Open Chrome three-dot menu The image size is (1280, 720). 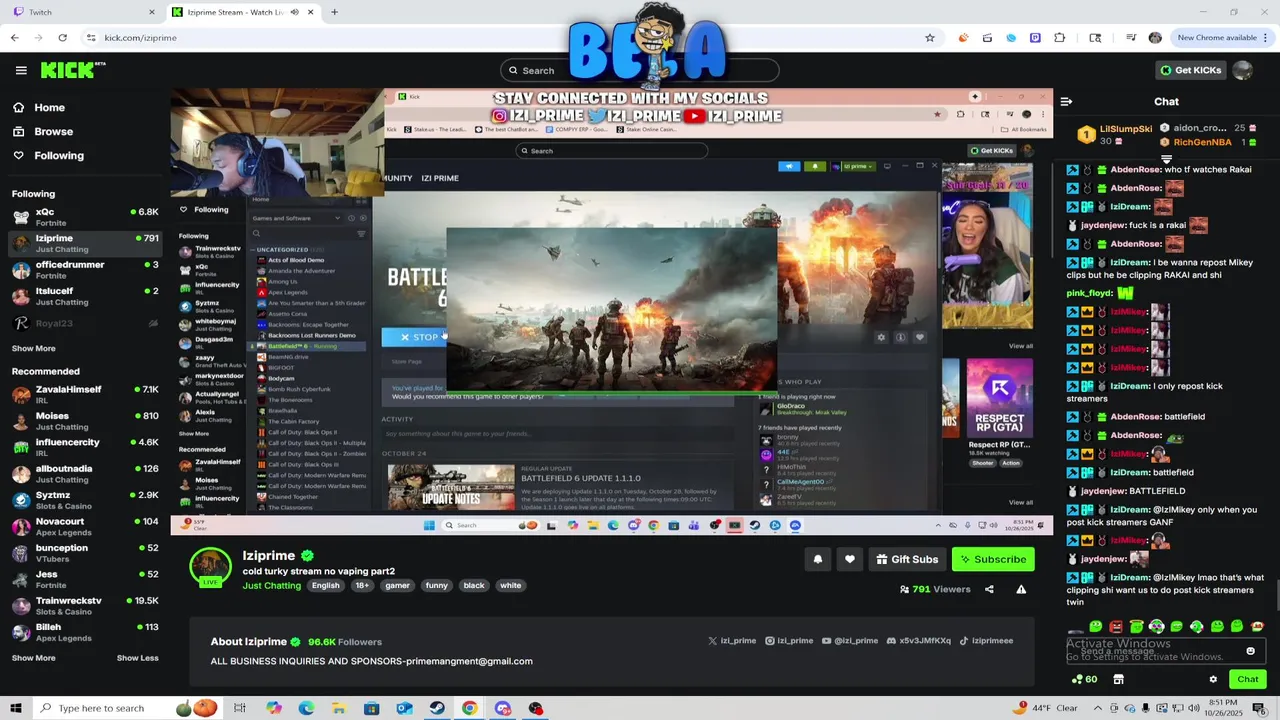pyautogui.click(x=1266, y=38)
